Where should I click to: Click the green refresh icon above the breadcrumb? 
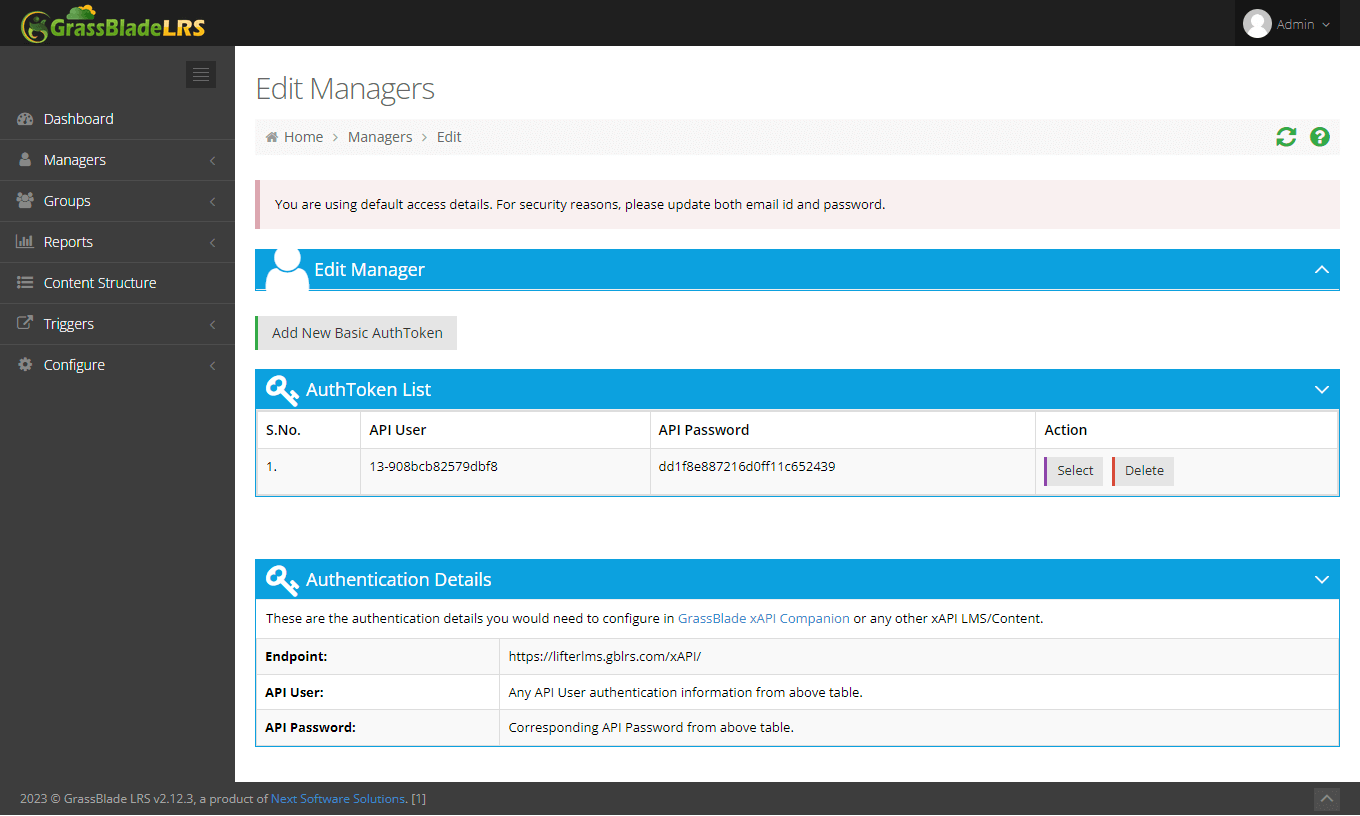(x=1286, y=137)
